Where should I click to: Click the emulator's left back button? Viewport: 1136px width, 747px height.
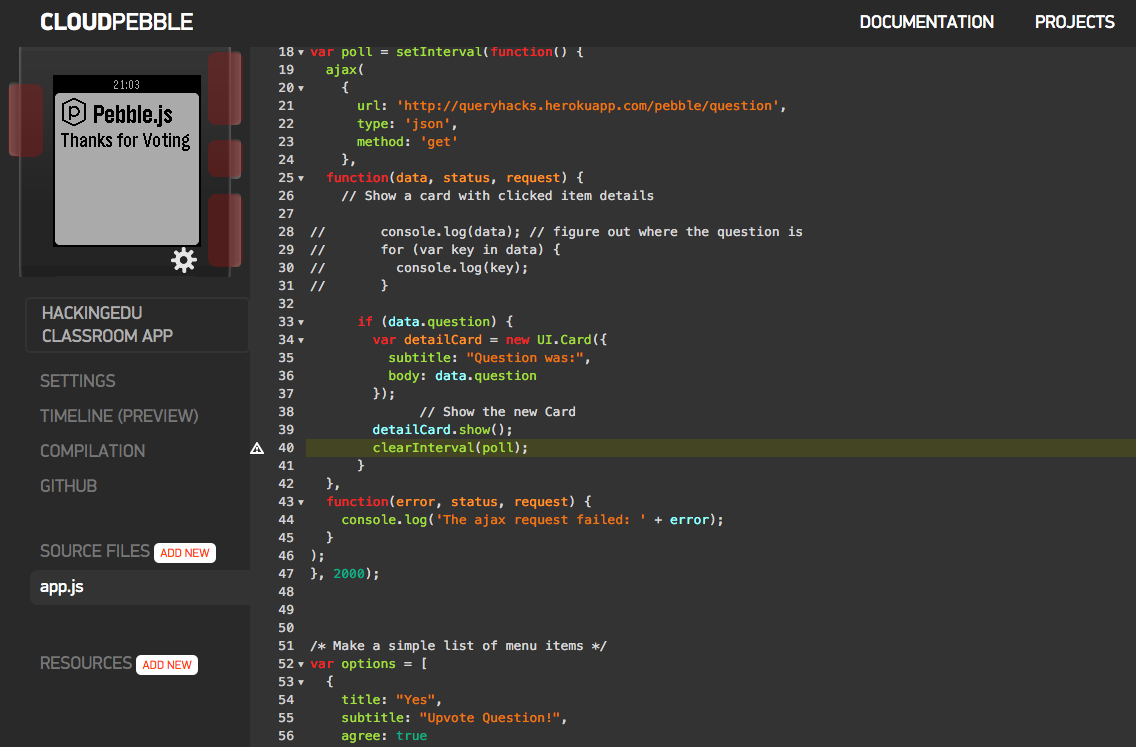click(x=25, y=120)
